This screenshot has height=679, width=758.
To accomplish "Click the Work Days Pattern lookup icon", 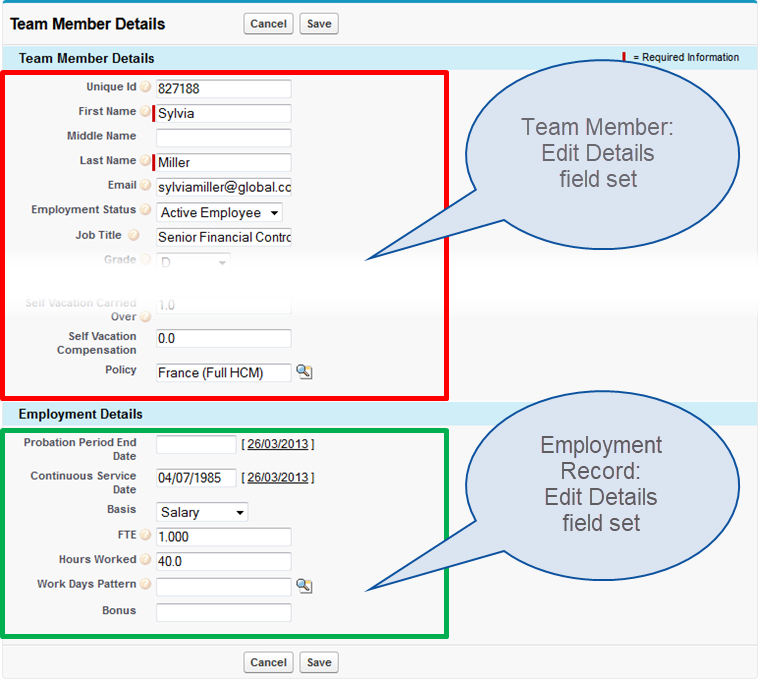I will [304, 586].
